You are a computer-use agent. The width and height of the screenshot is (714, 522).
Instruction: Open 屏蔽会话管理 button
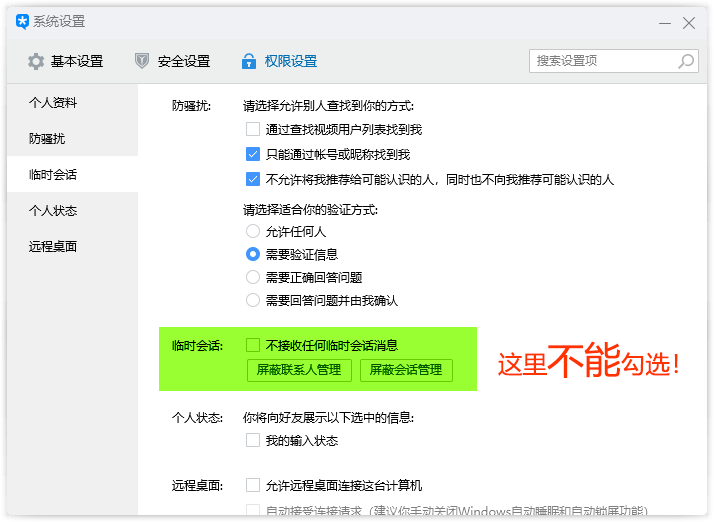[406, 370]
